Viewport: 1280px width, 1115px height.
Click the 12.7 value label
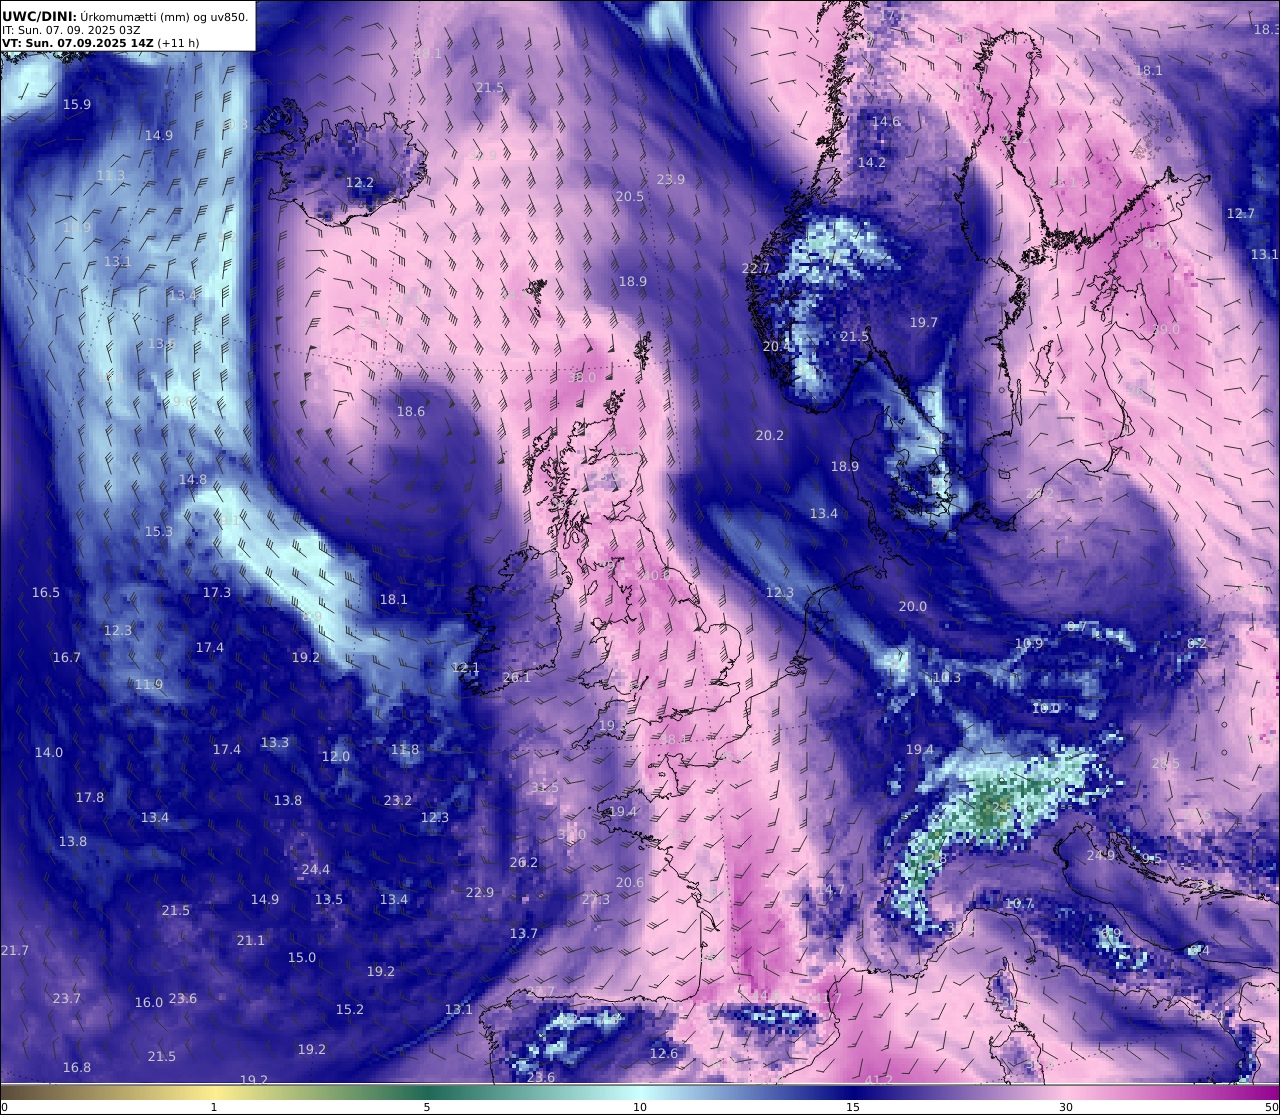point(1241,213)
